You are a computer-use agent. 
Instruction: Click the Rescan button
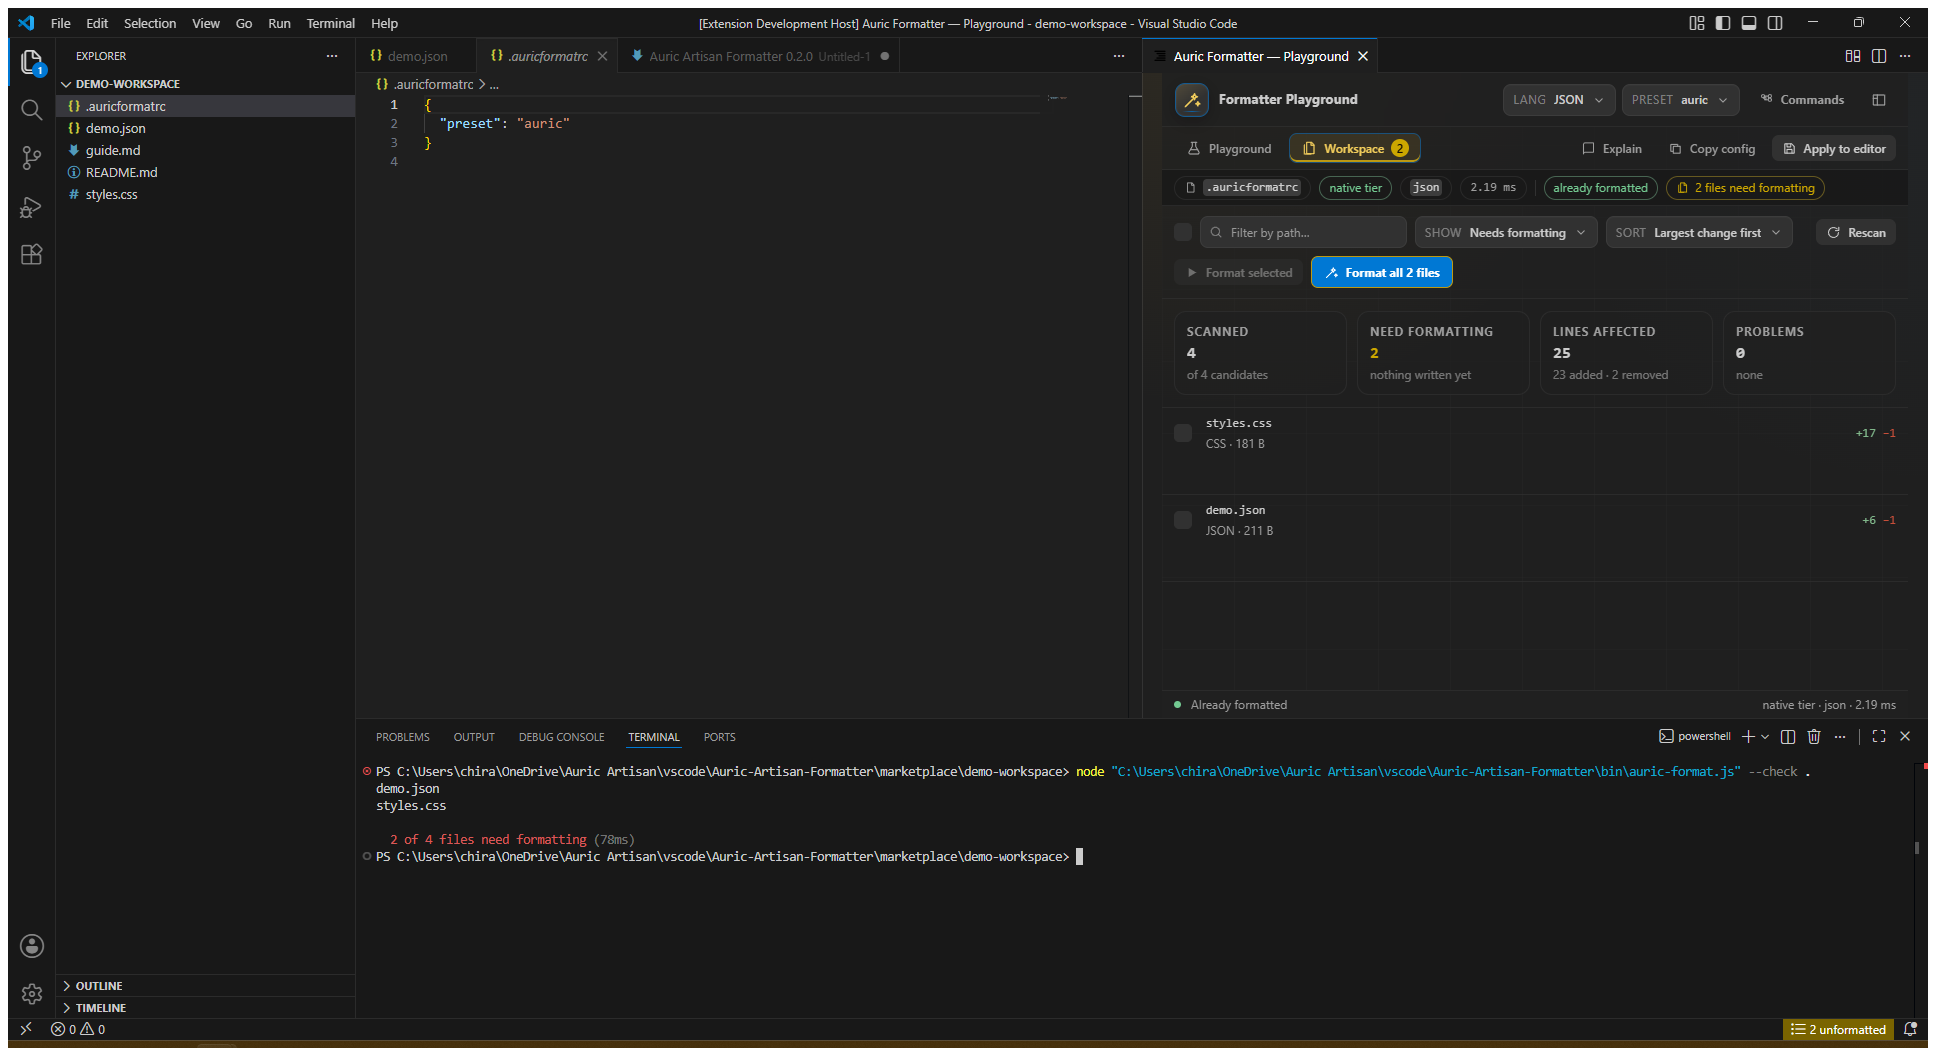coord(1856,233)
